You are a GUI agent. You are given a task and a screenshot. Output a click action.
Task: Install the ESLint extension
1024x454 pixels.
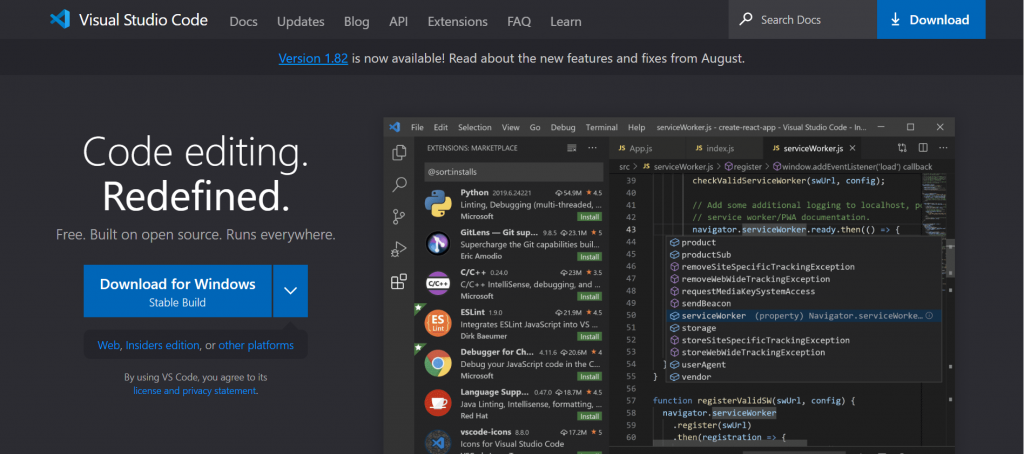(x=590, y=336)
